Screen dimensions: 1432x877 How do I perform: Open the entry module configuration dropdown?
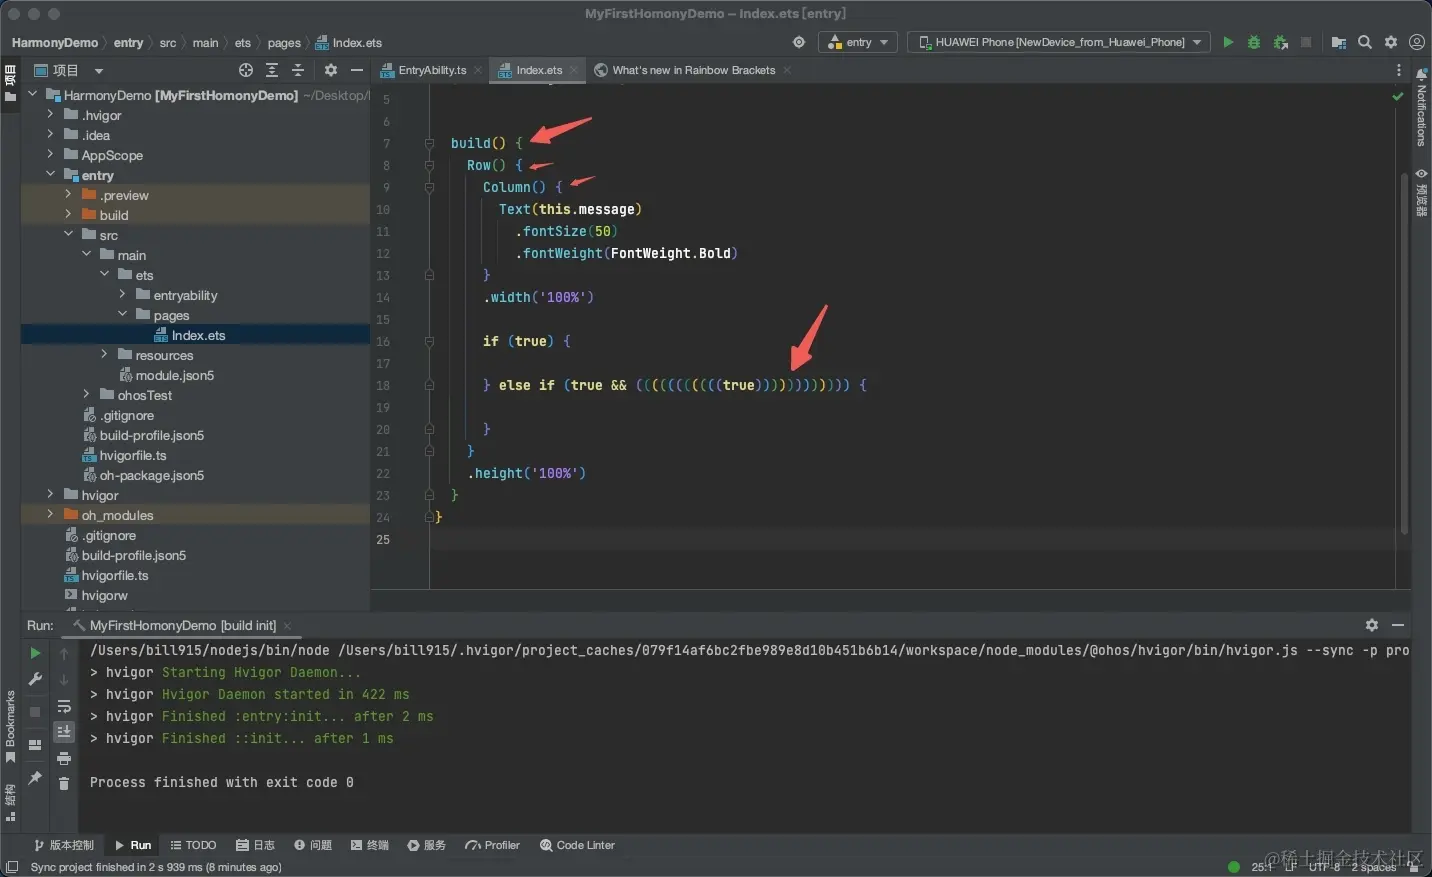click(x=858, y=42)
